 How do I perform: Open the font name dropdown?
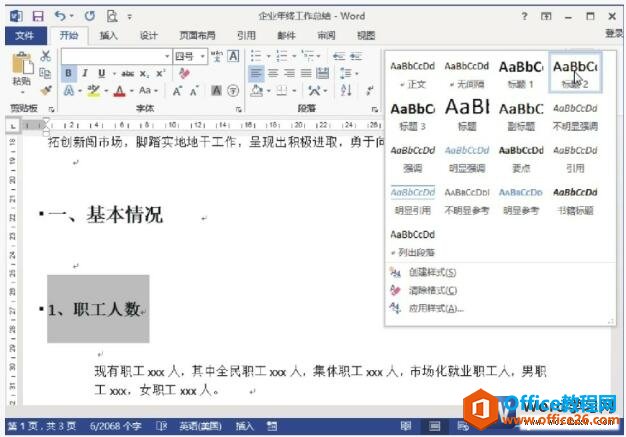(167, 56)
